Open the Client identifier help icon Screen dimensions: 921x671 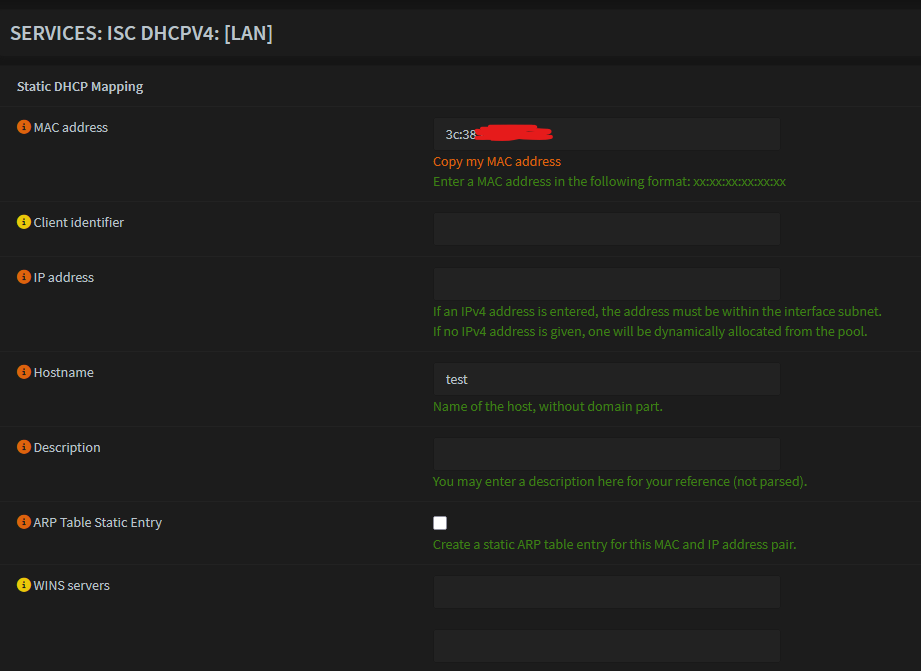[23, 222]
